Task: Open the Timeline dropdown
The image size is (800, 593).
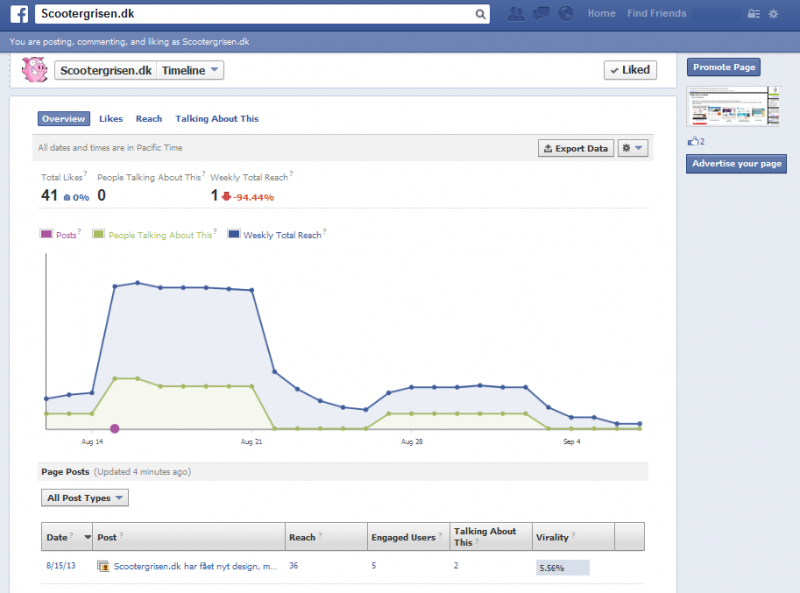Action: coord(190,70)
